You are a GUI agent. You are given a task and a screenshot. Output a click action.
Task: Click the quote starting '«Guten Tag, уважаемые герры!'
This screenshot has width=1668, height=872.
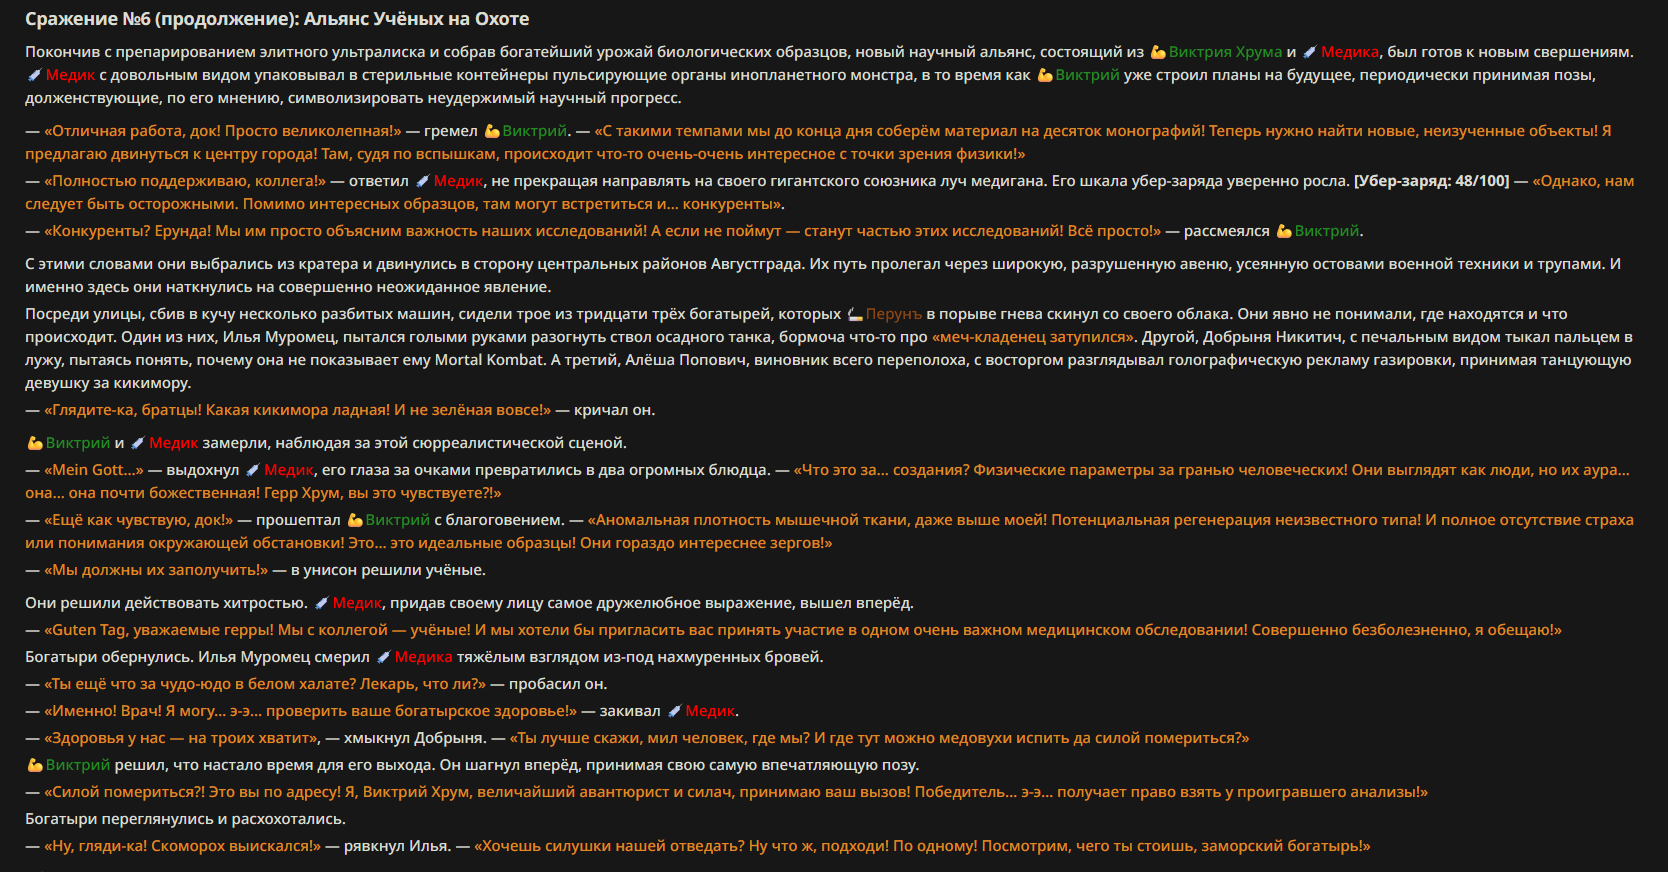pyautogui.click(x=803, y=630)
